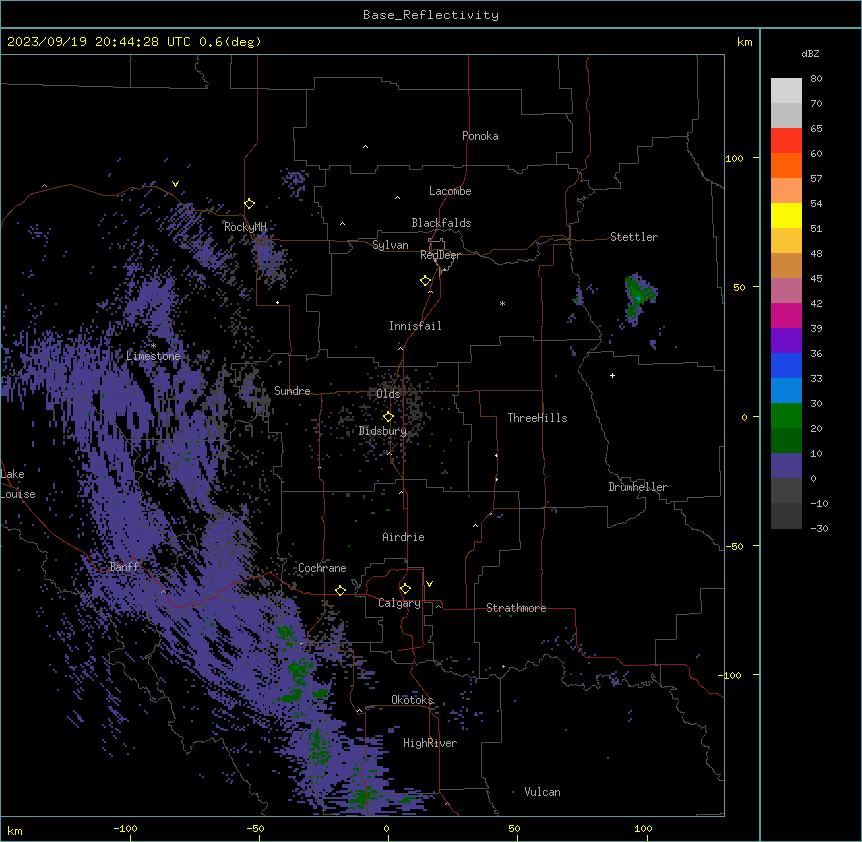This screenshot has width=862, height=842.
Task: Click the Olds town label
Action: tap(388, 394)
